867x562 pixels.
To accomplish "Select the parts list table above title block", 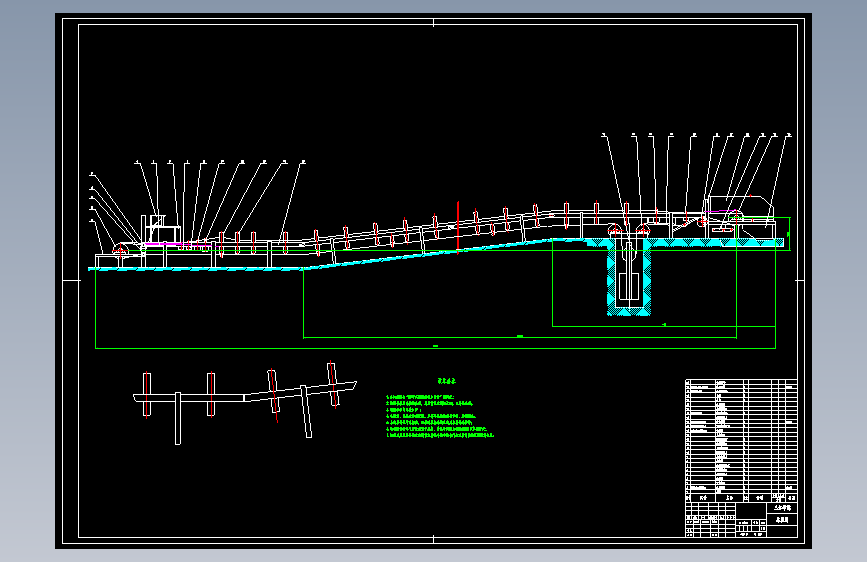I will point(741,440).
